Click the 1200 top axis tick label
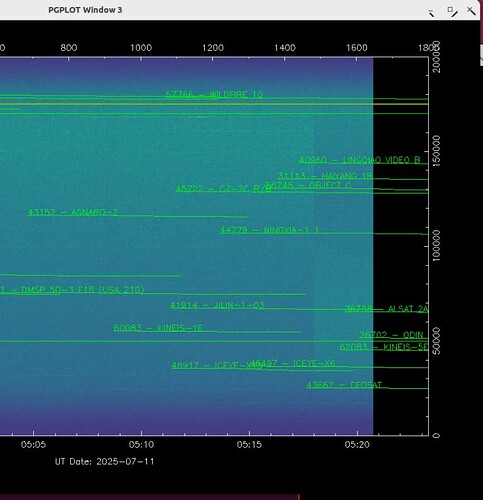The width and height of the screenshot is (483, 500). pyautogui.click(x=213, y=48)
